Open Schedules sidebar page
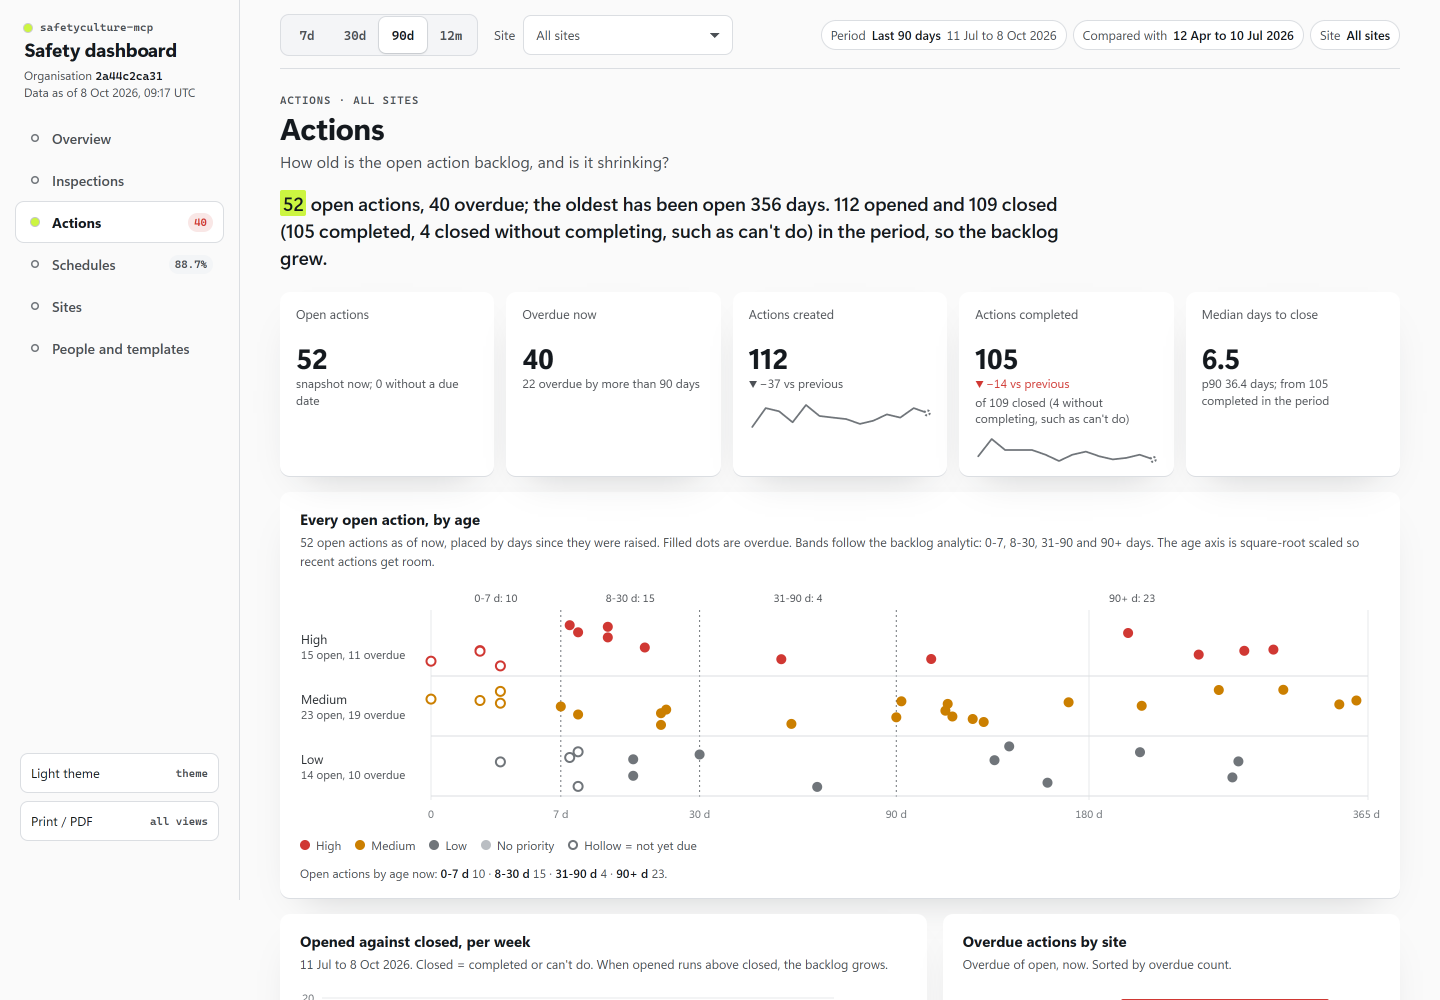Viewport: 1440px width, 1000px height. (x=119, y=265)
